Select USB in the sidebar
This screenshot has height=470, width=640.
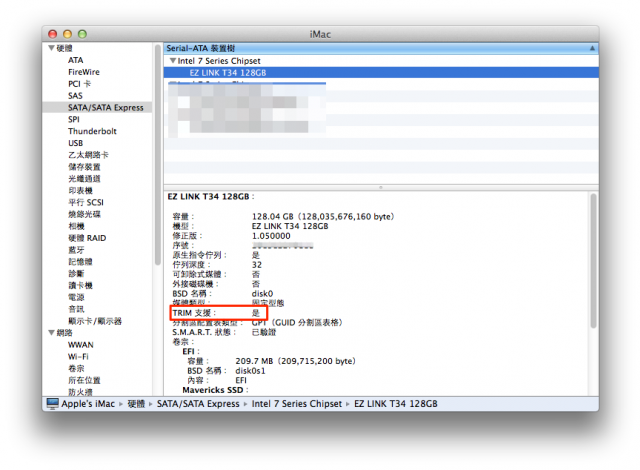point(76,143)
